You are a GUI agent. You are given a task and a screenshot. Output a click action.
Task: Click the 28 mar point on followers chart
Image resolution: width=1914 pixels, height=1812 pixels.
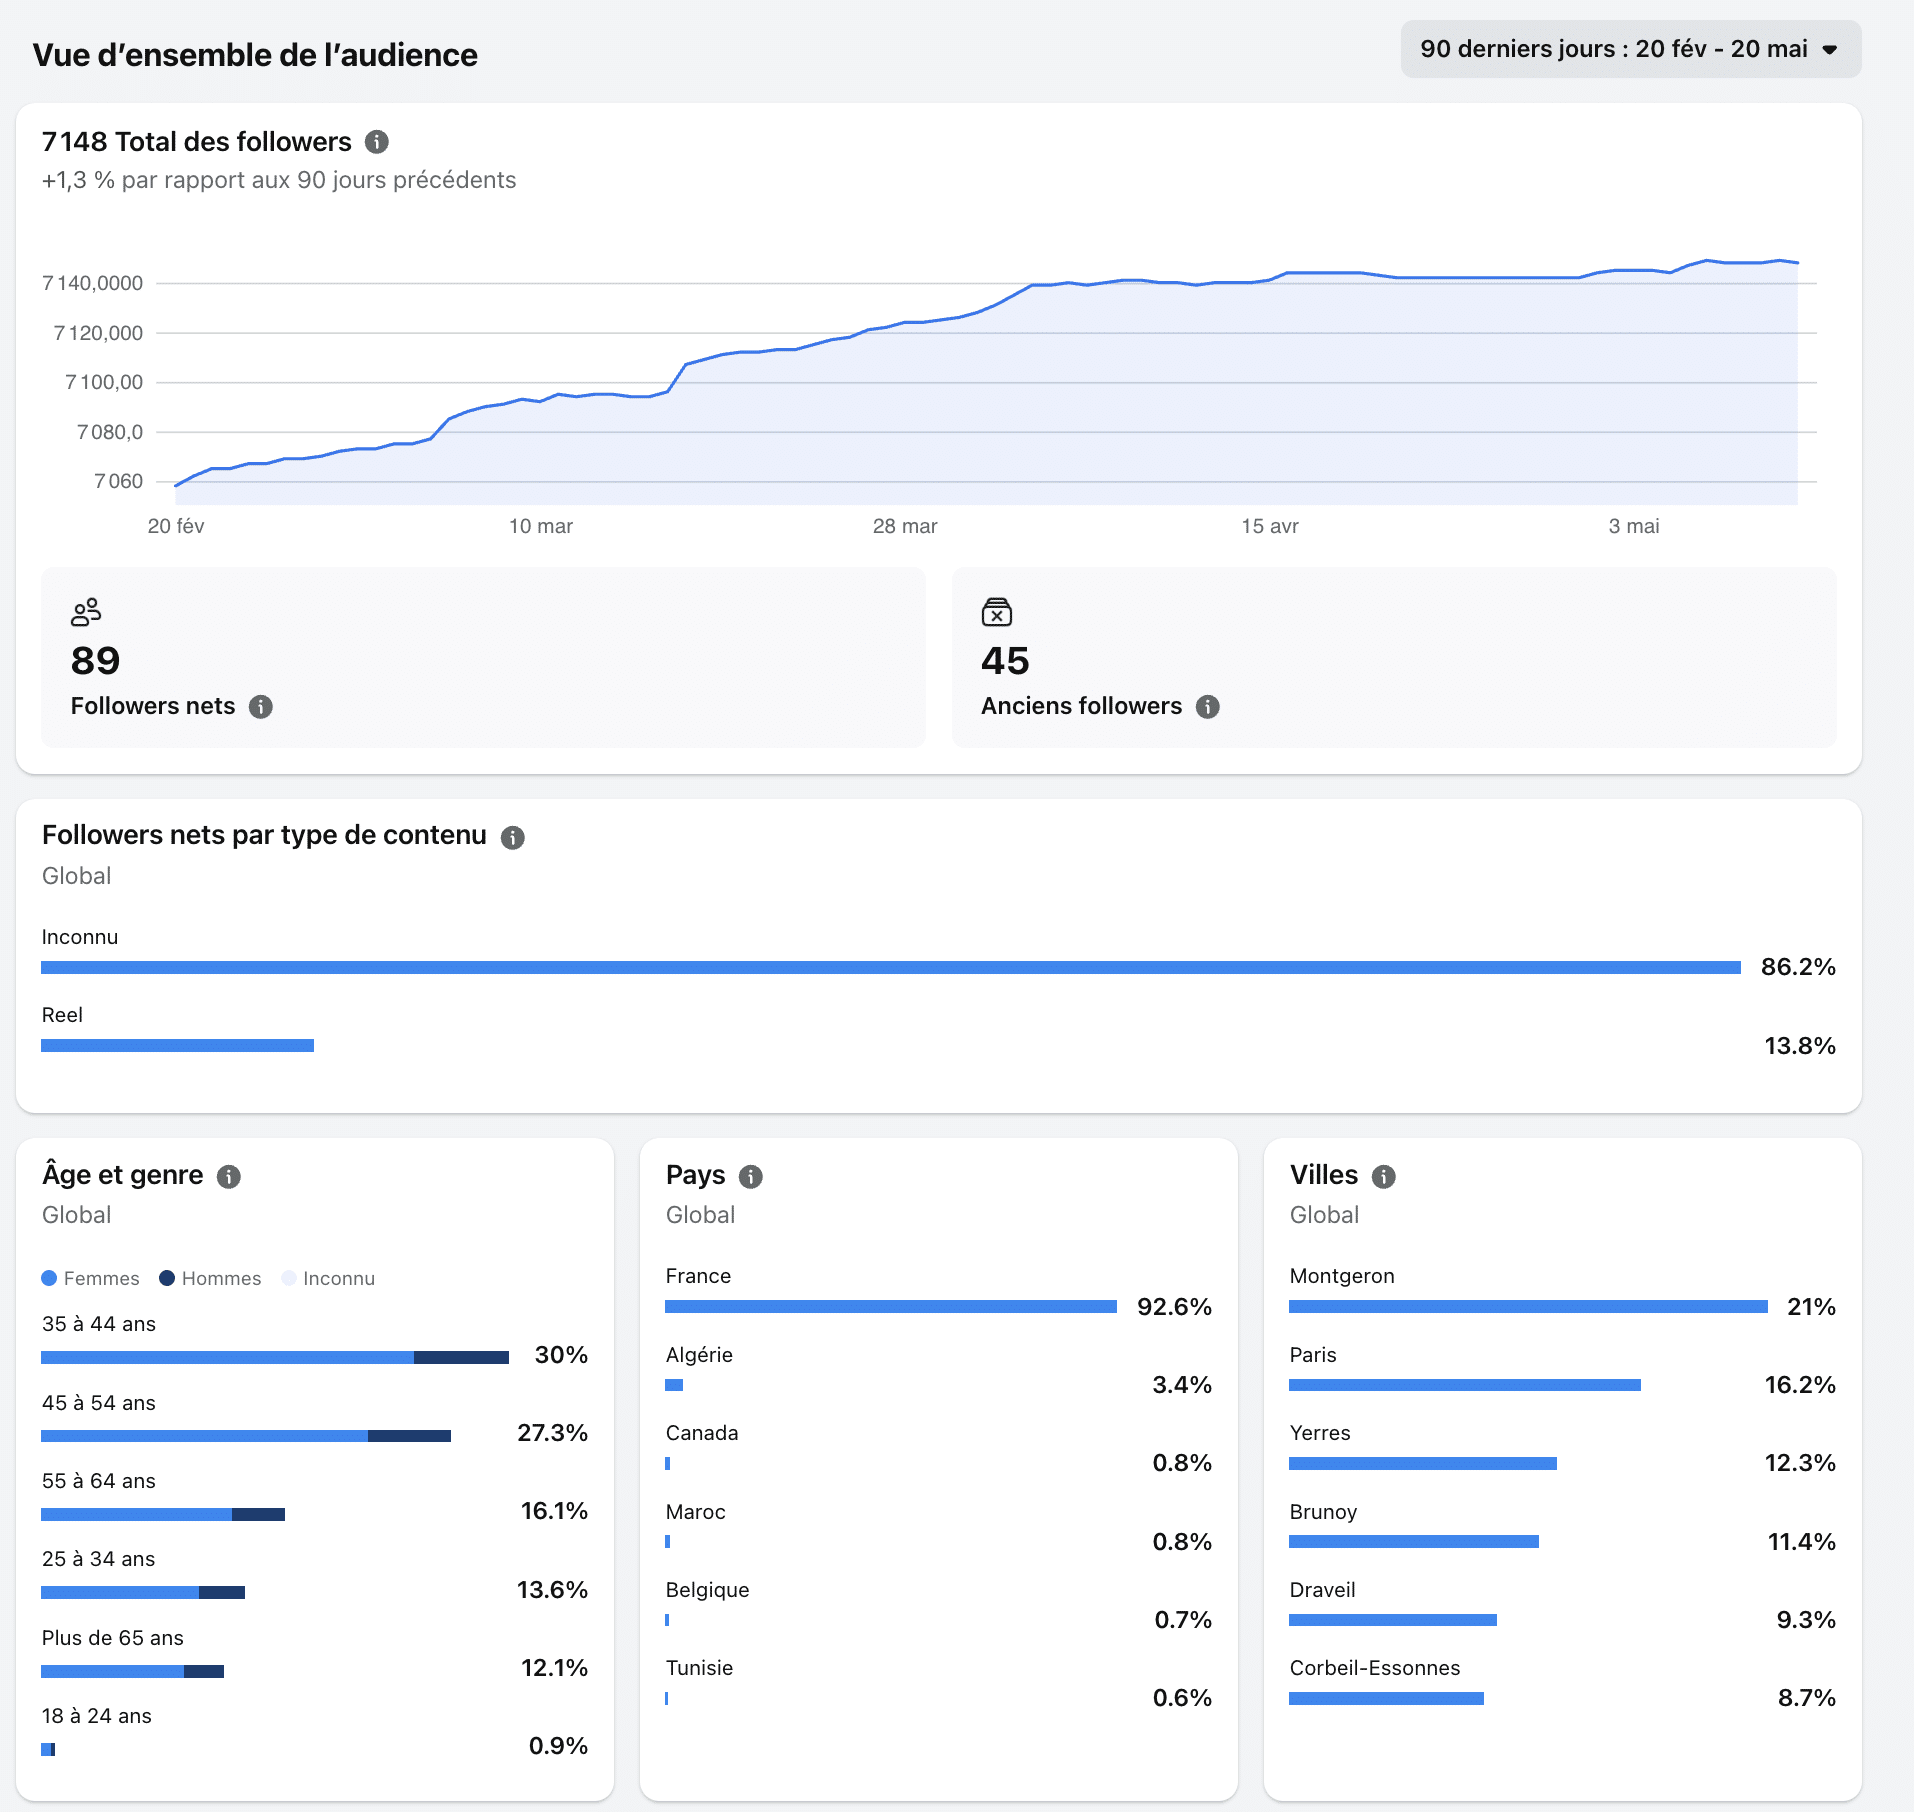pos(905,322)
